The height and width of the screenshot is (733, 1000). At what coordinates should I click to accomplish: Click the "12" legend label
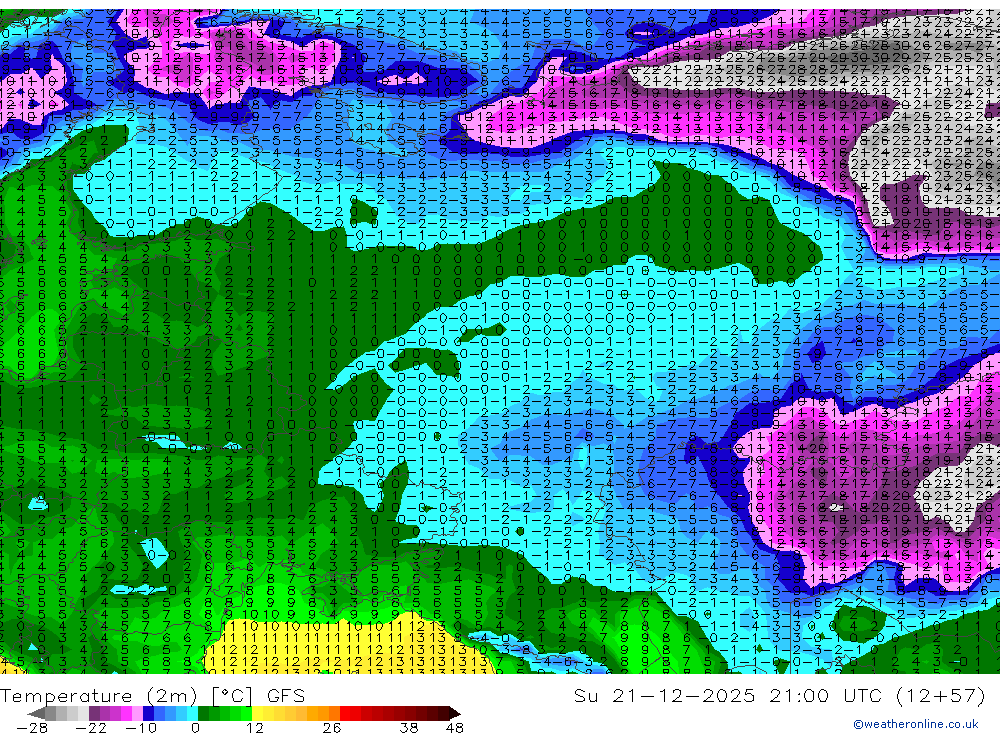254,727
